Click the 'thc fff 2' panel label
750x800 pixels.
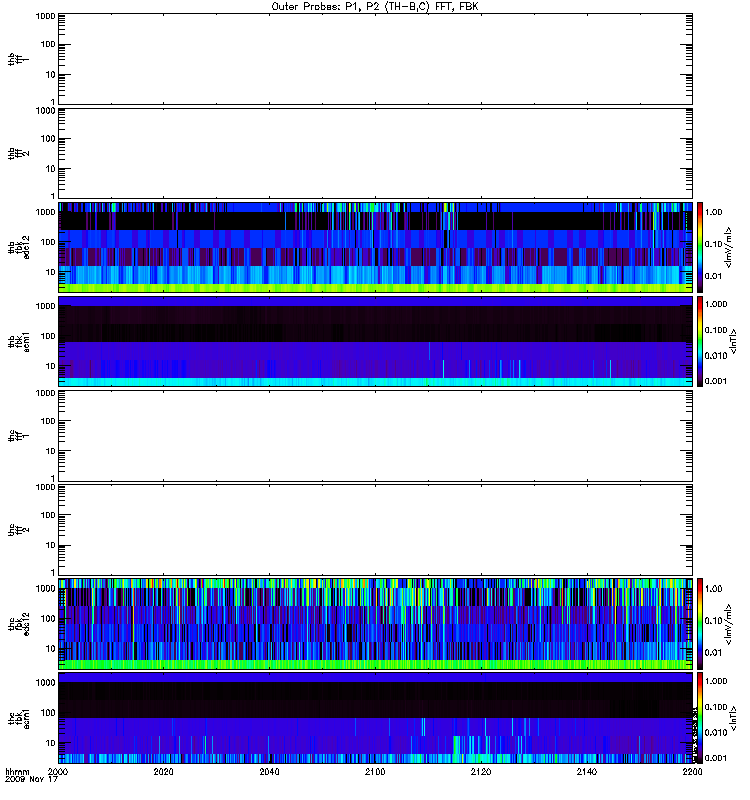[x=18, y=530]
